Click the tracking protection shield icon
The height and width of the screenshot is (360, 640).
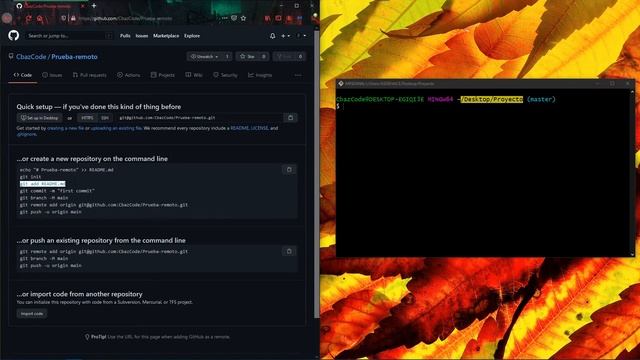[x=64, y=18]
